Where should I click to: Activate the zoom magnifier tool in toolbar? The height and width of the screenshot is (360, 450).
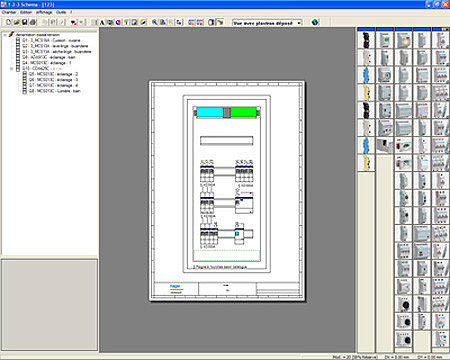[155, 22]
